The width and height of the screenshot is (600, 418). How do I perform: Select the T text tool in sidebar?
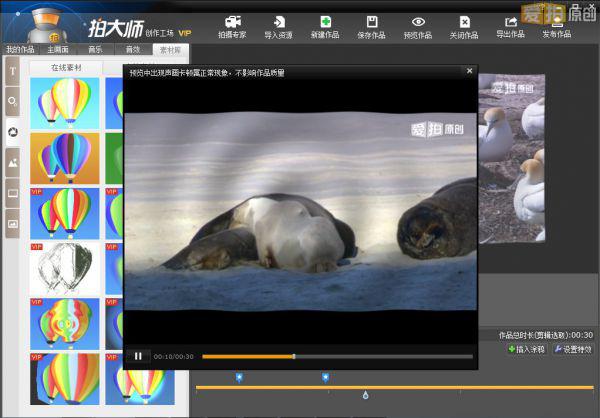pyautogui.click(x=13, y=71)
